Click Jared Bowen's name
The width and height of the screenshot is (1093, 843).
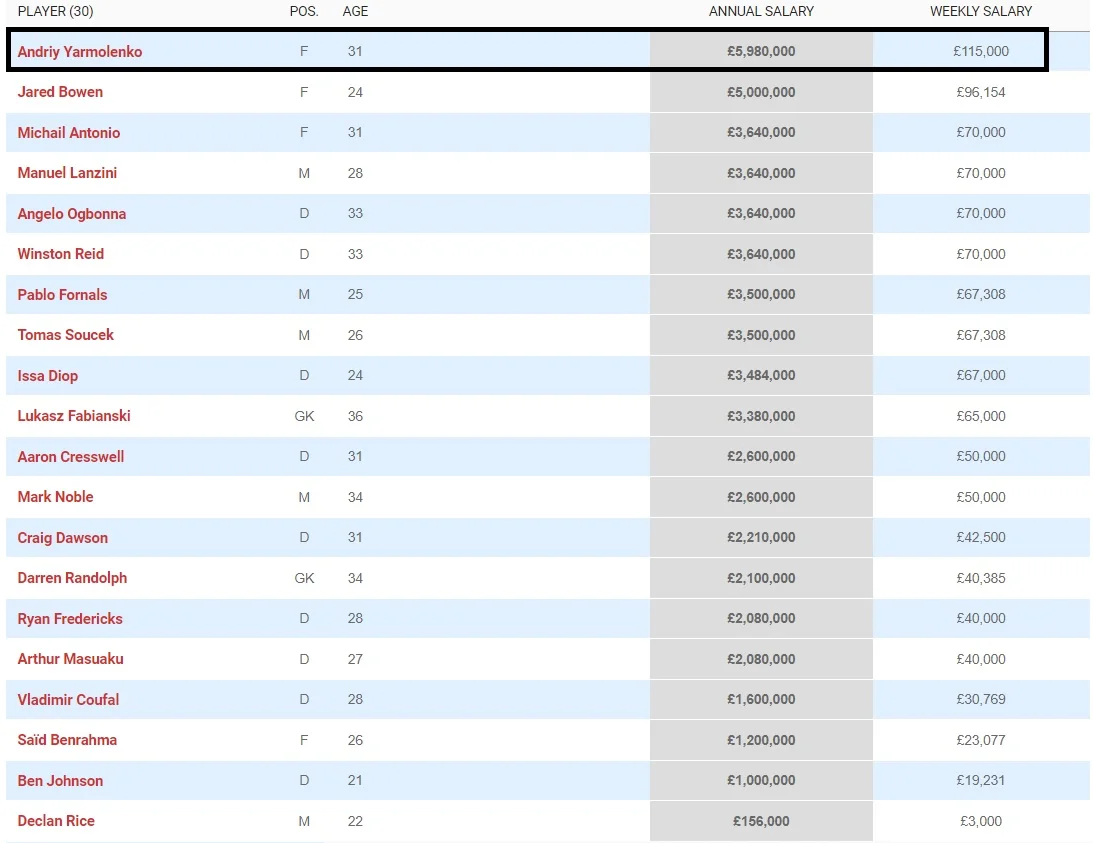60,92
